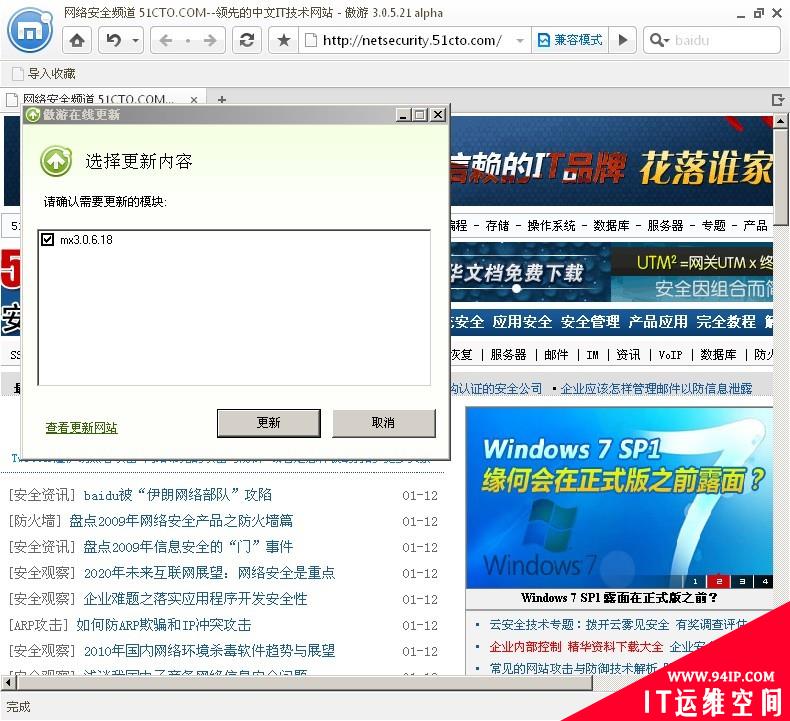Open article 盘点2009年网络安全产品之防火墙篇
The width and height of the screenshot is (790, 721).
[x=181, y=521]
